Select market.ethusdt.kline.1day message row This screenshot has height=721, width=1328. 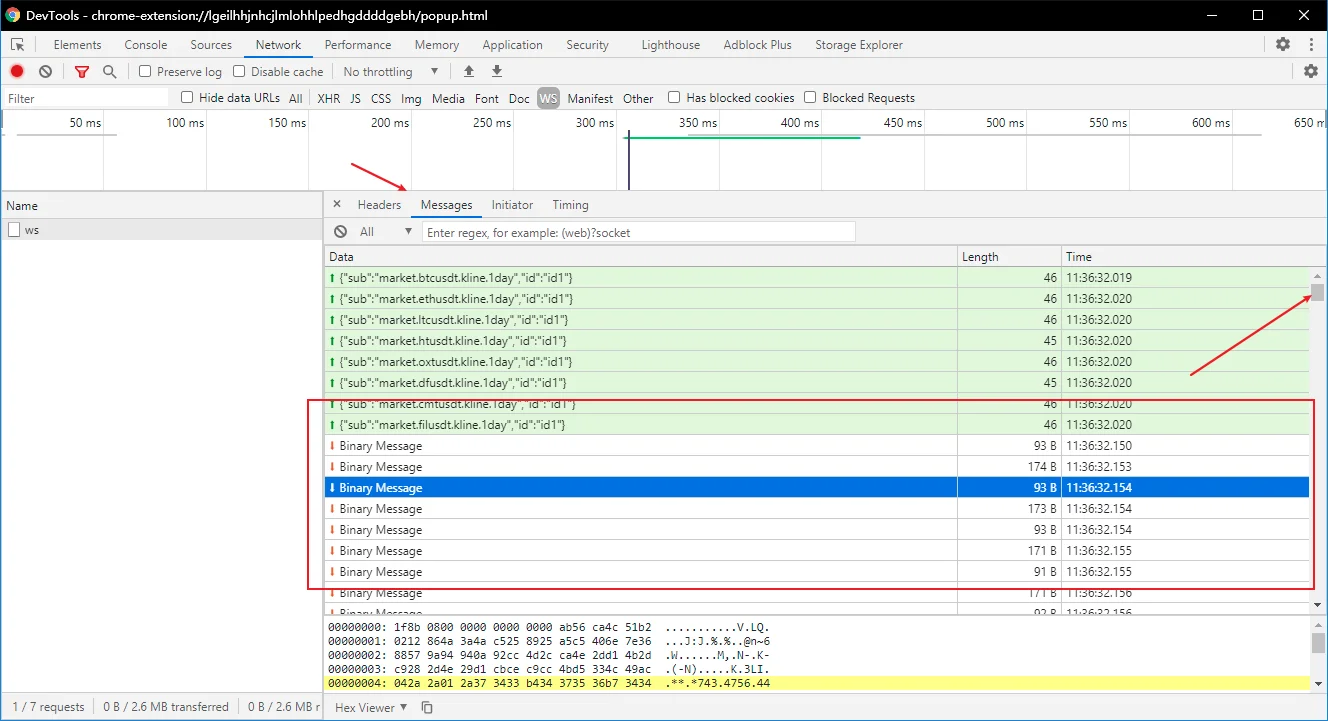817,298
